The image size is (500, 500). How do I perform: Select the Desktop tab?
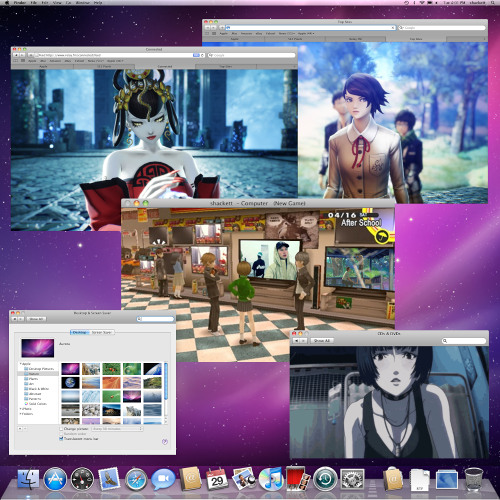point(80,332)
